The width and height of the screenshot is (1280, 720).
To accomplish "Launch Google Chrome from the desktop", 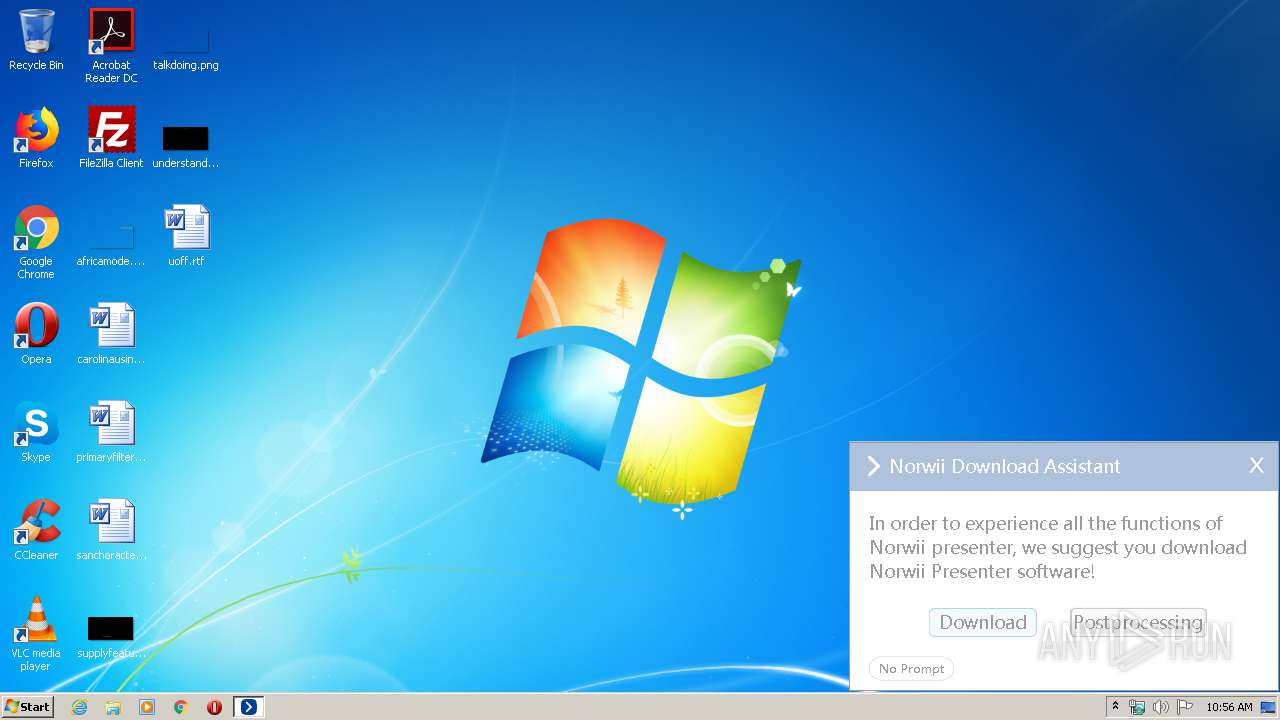I will coord(36,242).
